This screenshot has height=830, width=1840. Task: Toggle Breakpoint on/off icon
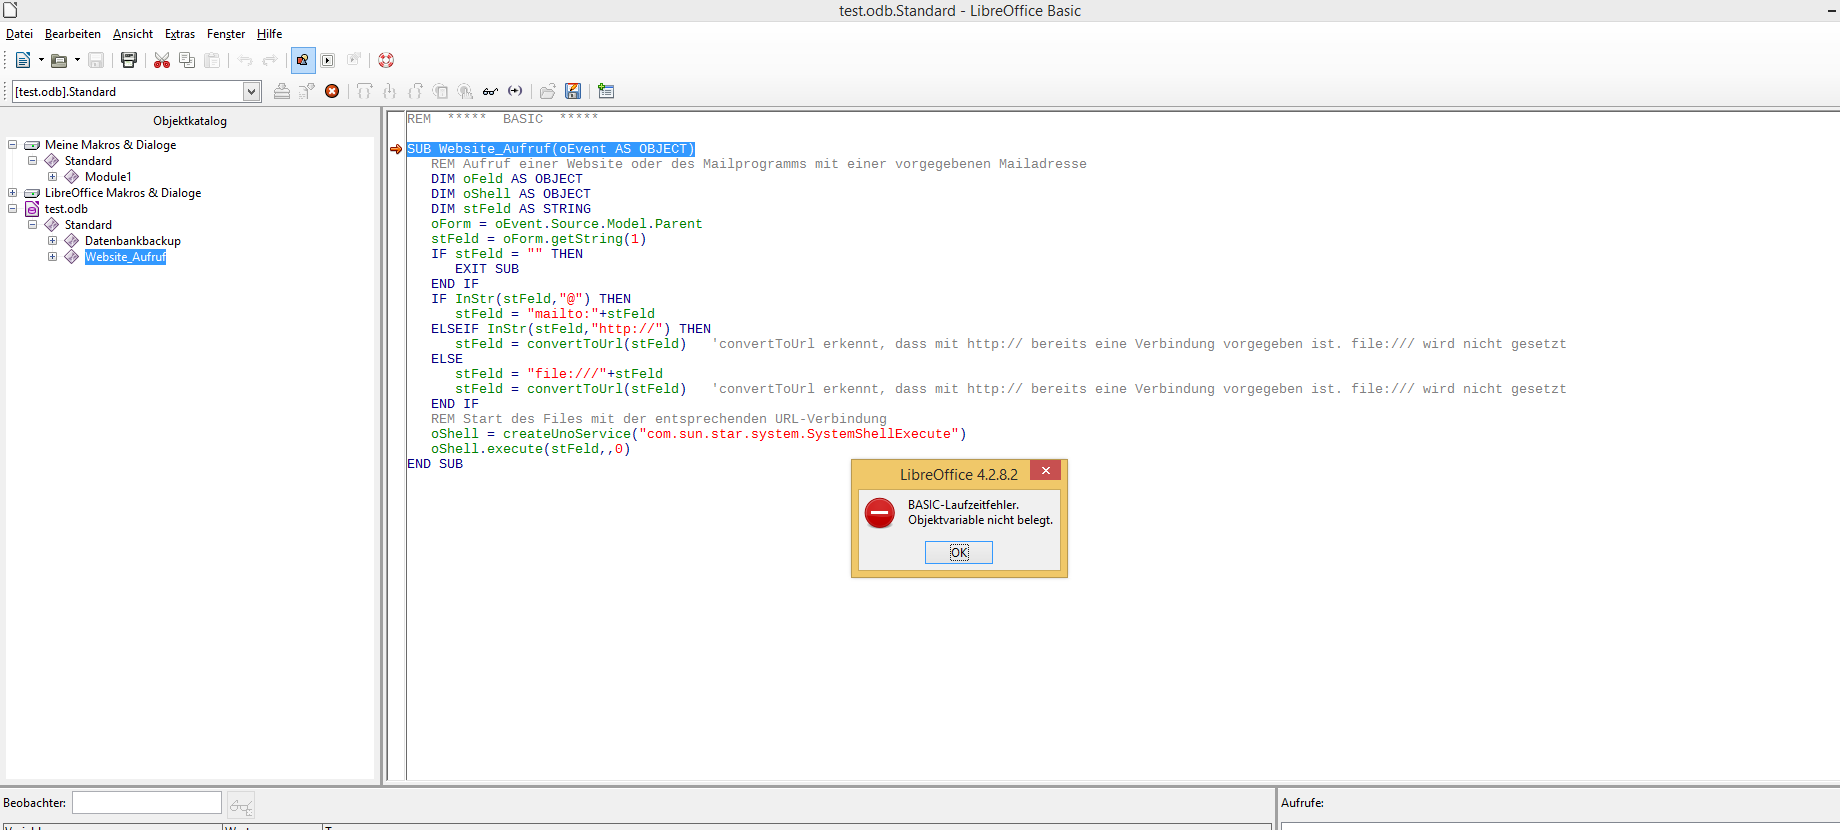pyautogui.click(x=440, y=91)
